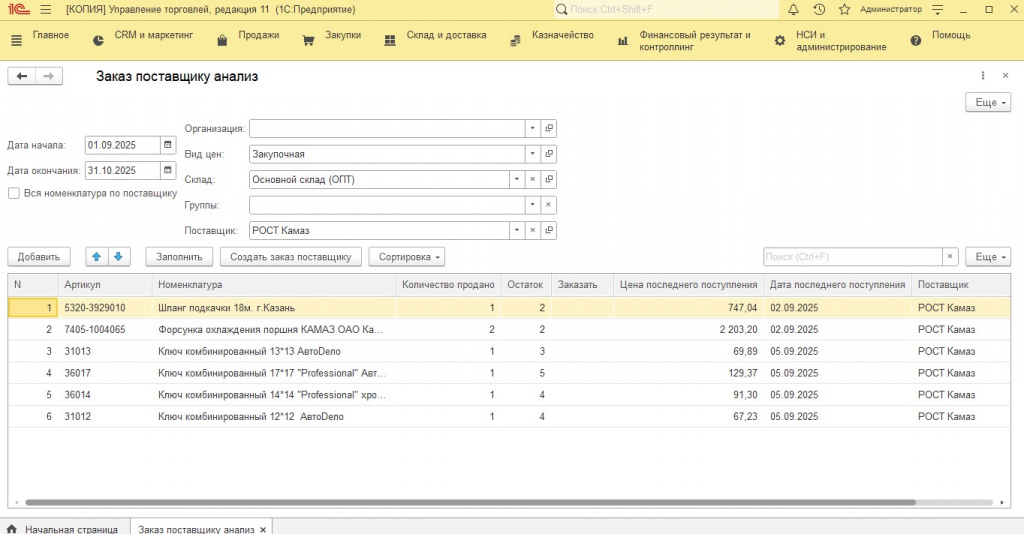The width and height of the screenshot is (1024, 534).
Task: Click the Склад и доставка grid icon
Action: coord(390,40)
